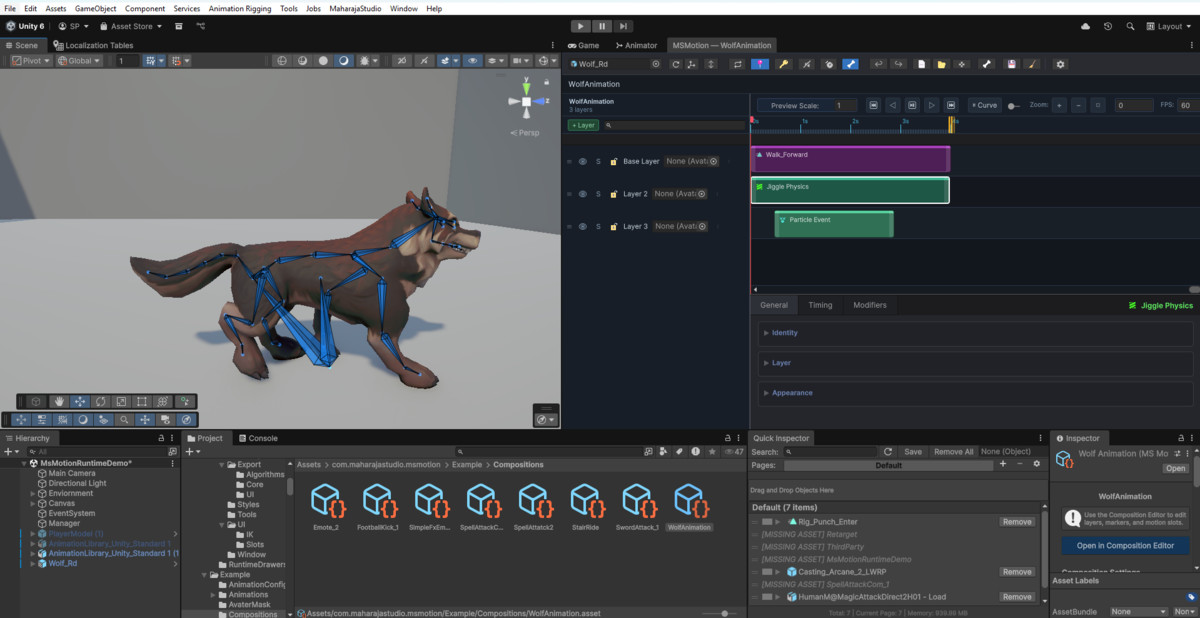Toggle checkbox beside Rig_Punch_Enter
The image size is (1200, 618).
pyautogui.click(x=766, y=522)
